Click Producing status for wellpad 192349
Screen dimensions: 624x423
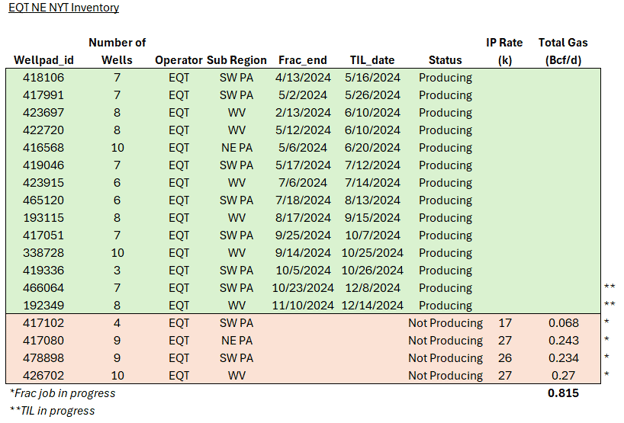[x=445, y=305]
